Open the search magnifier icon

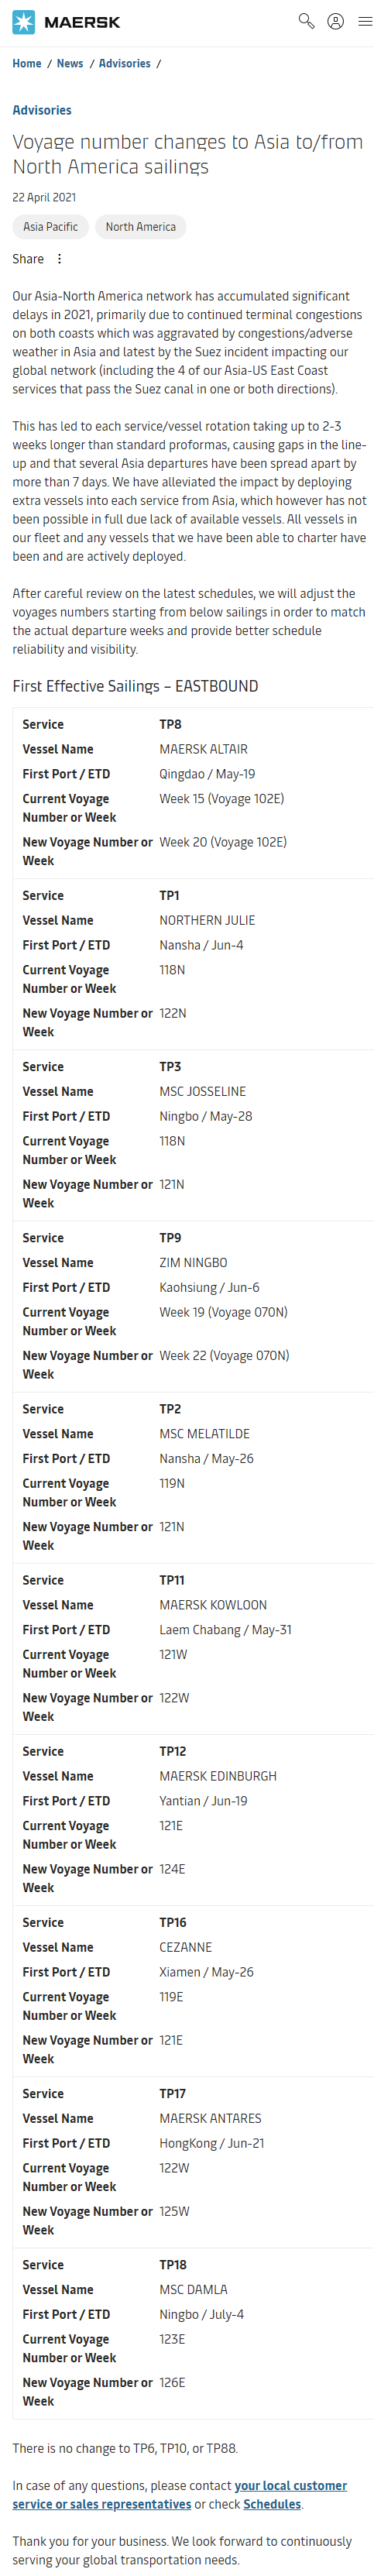pos(306,21)
